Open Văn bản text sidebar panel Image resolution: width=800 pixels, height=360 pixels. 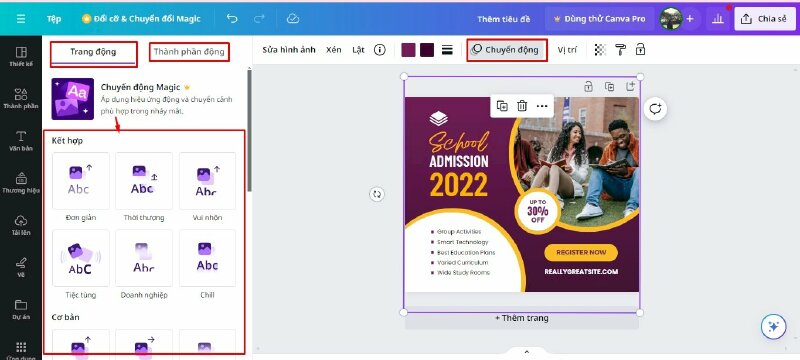pyautogui.click(x=21, y=141)
